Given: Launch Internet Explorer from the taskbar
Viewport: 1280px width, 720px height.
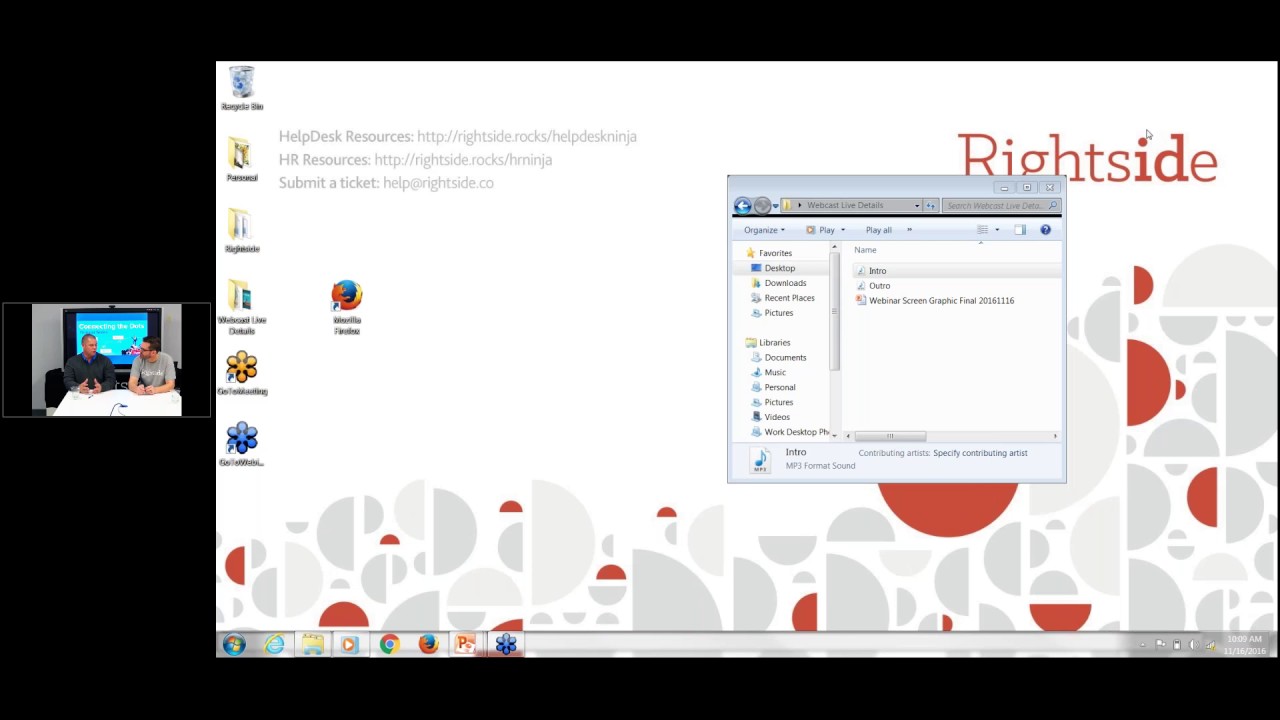Looking at the screenshot, I should coord(273,645).
